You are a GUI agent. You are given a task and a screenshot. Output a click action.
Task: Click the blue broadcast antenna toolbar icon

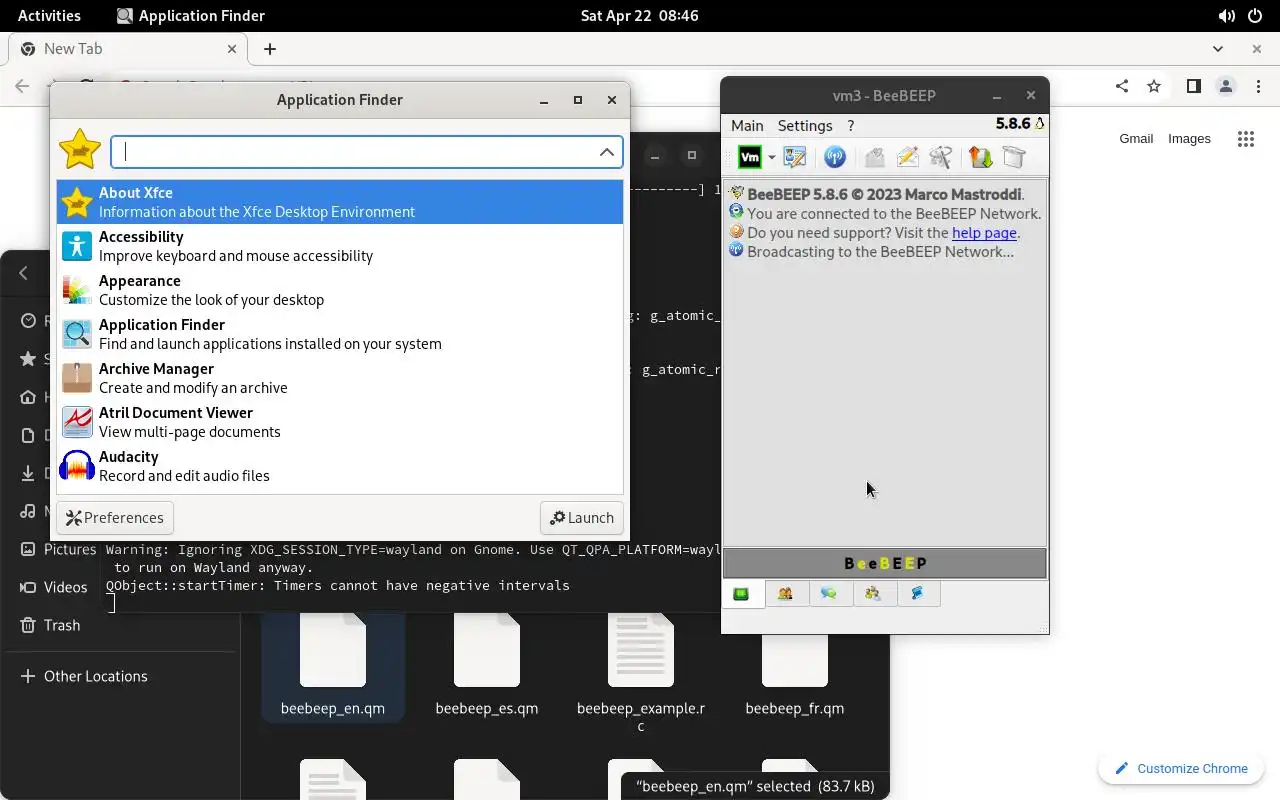tap(835, 157)
